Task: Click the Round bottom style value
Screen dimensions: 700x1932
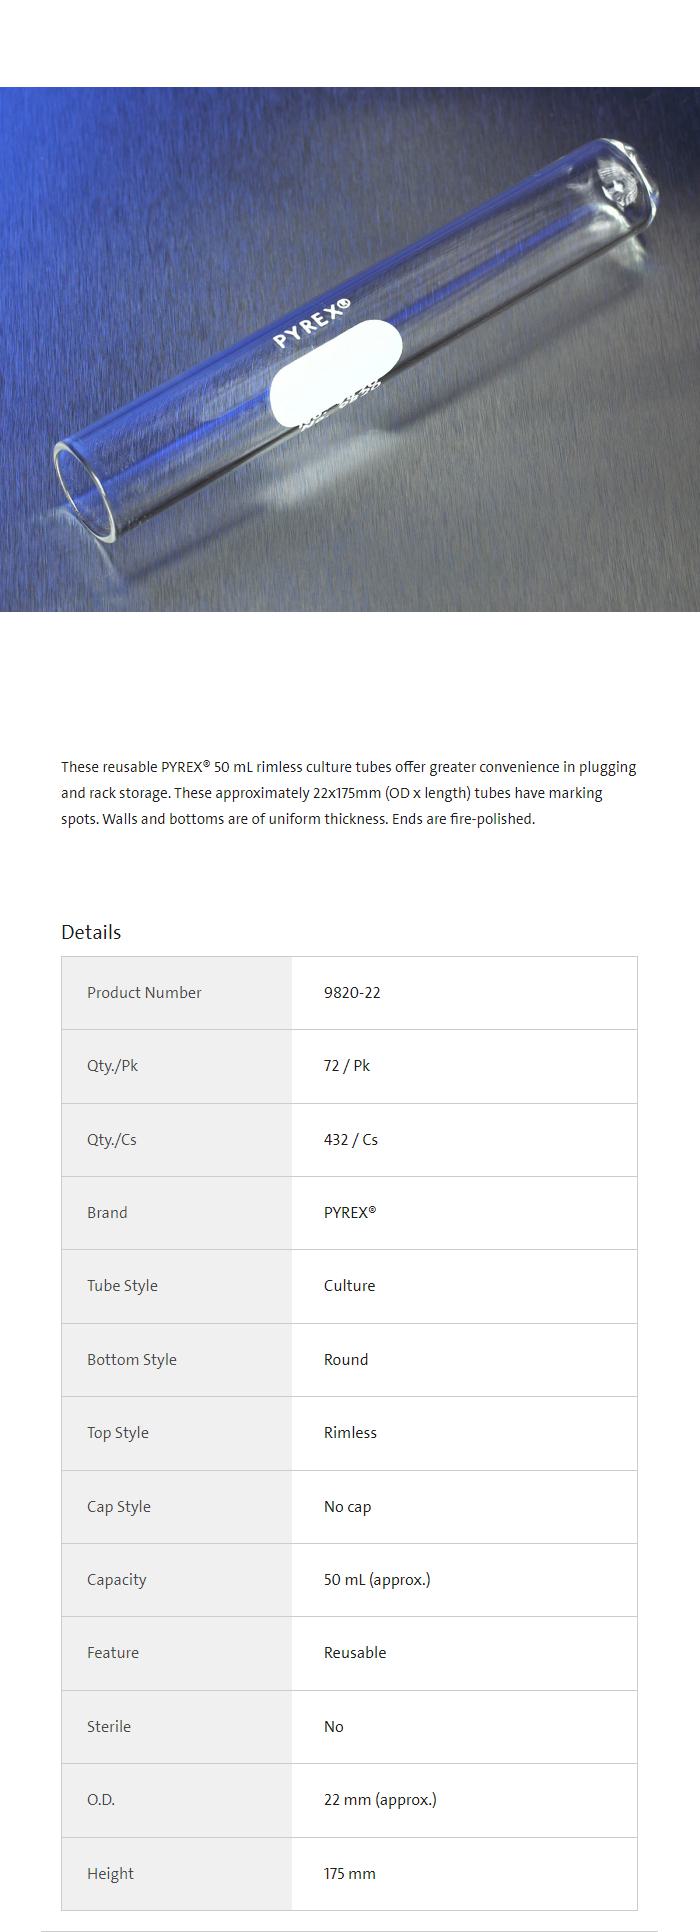Action: (x=346, y=1360)
